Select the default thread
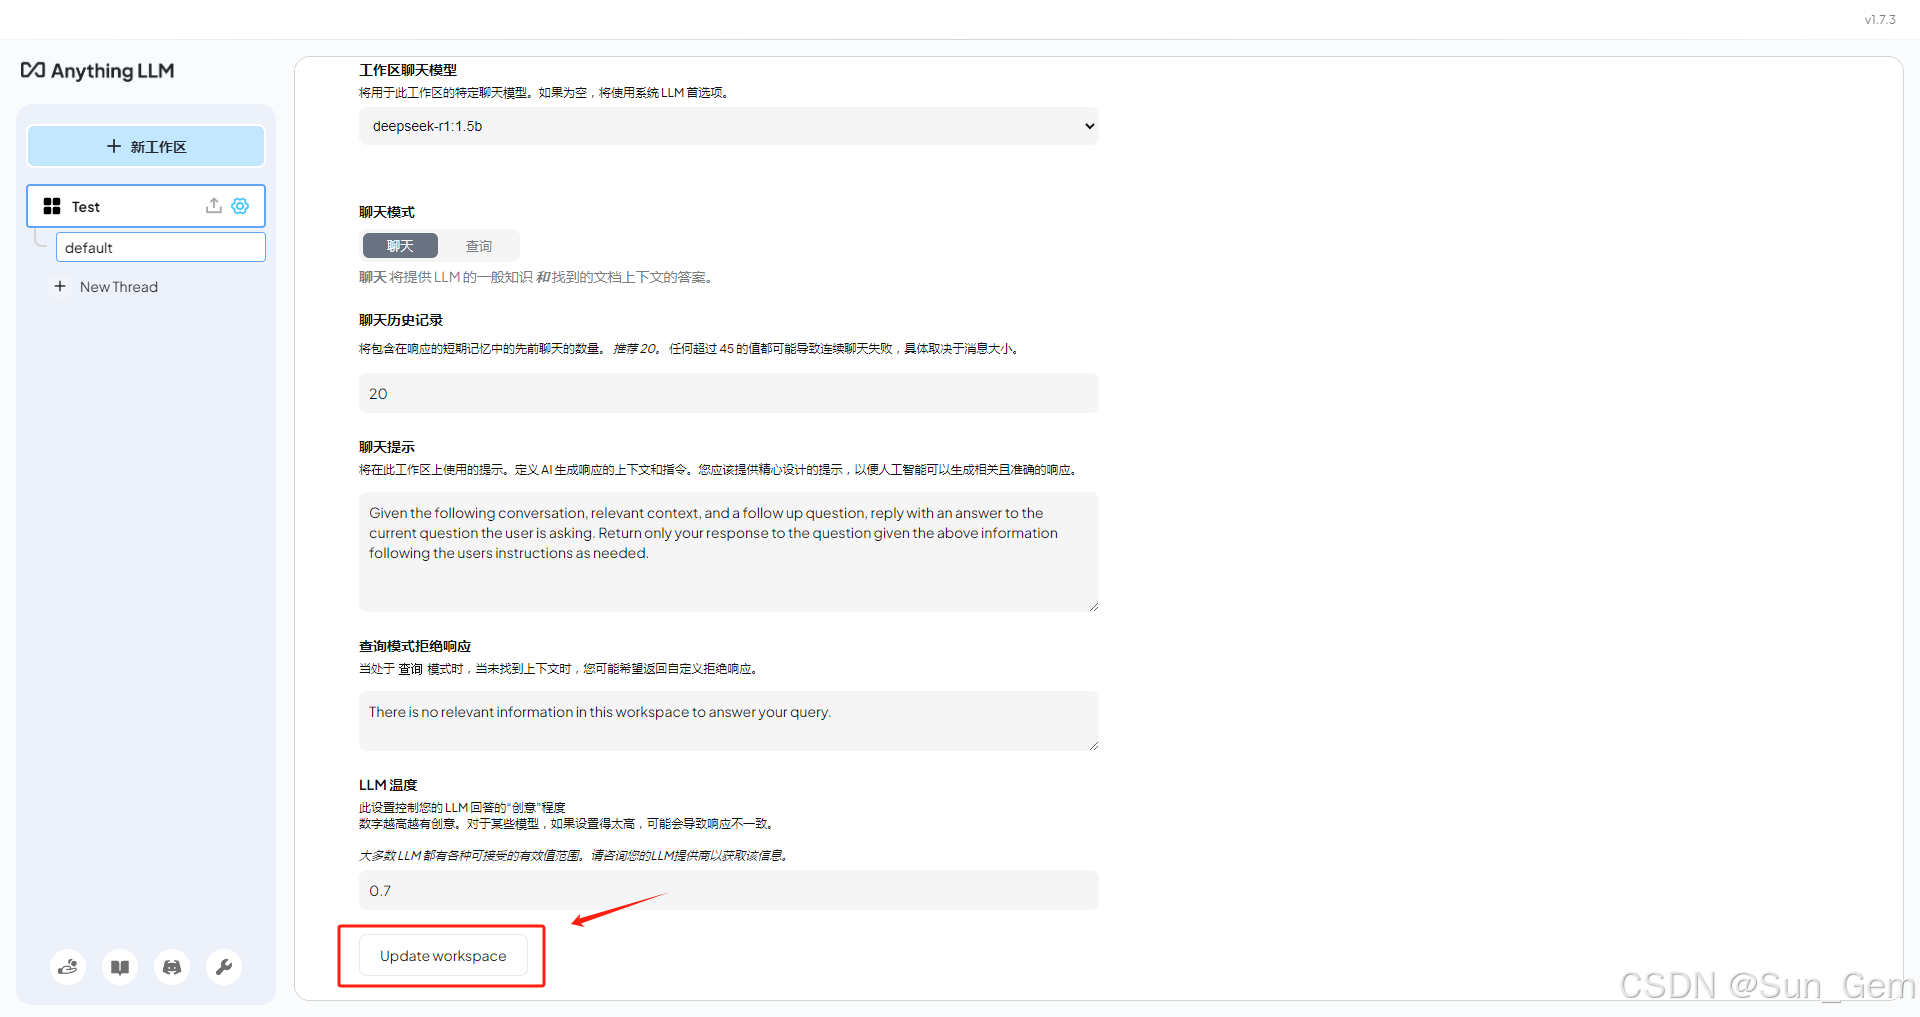The image size is (1920, 1017). (x=160, y=247)
